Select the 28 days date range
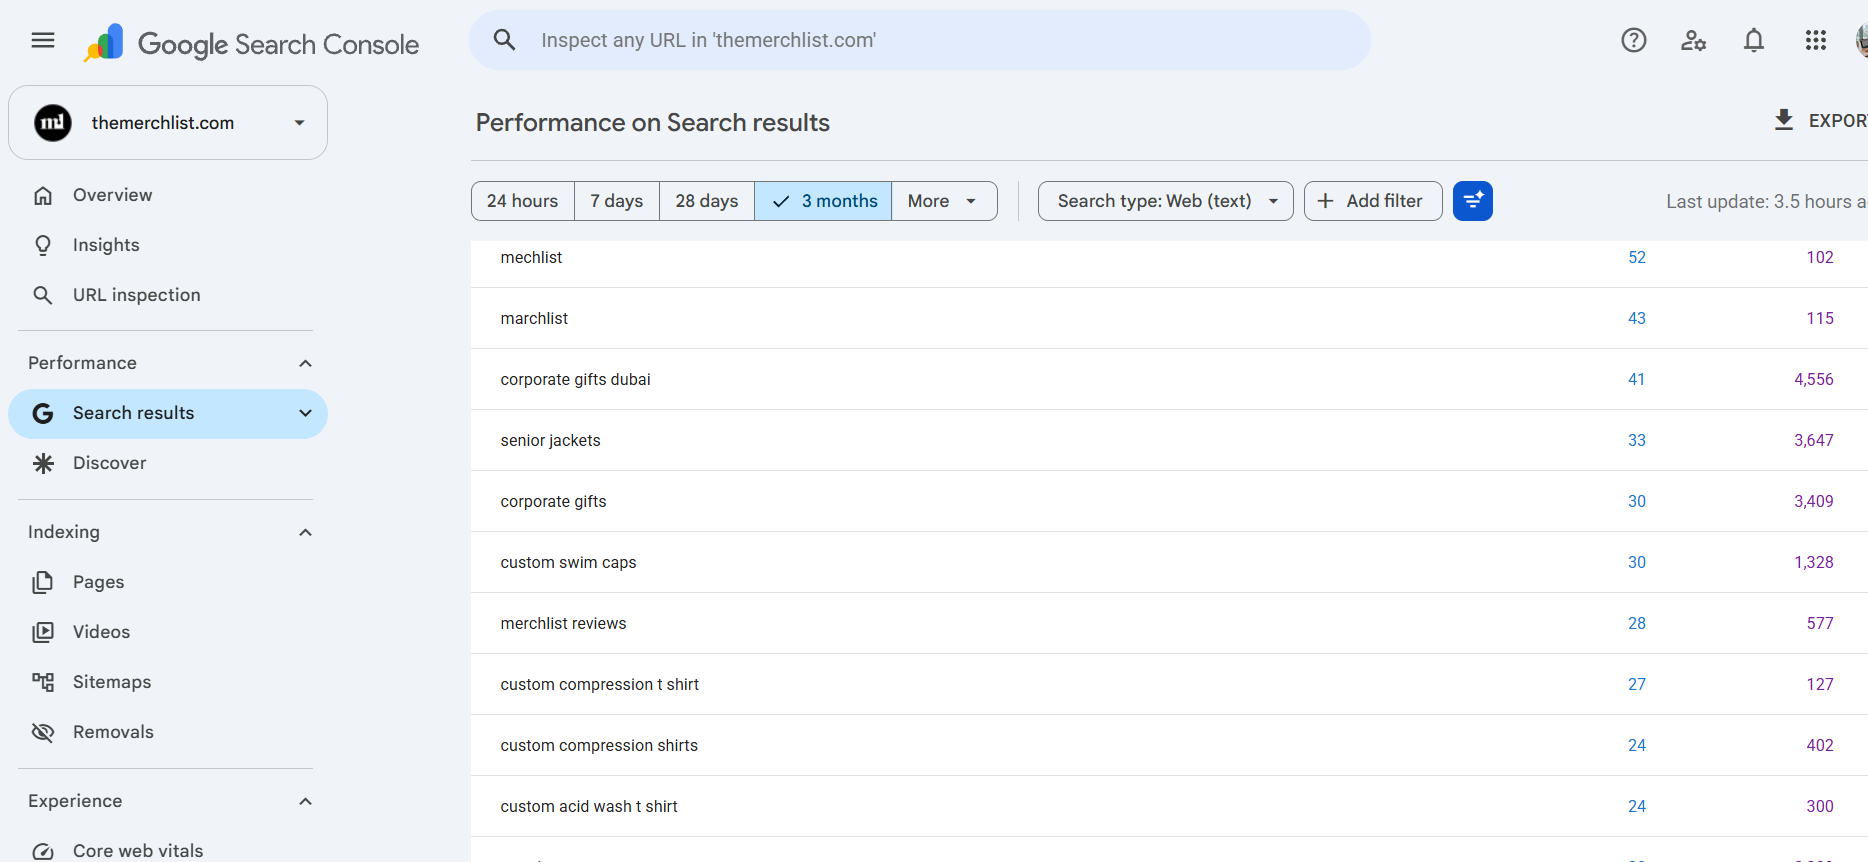This screenshot has height=862, width=1868. 707,201
